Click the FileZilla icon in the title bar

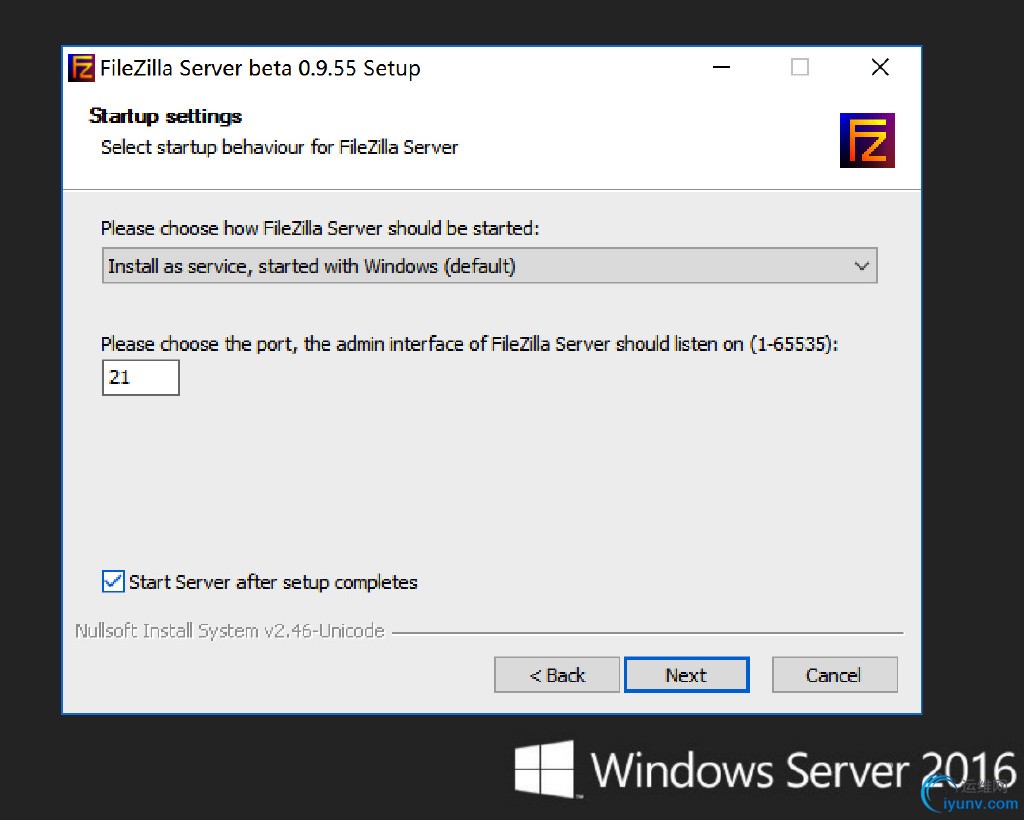tap(82, 68)
